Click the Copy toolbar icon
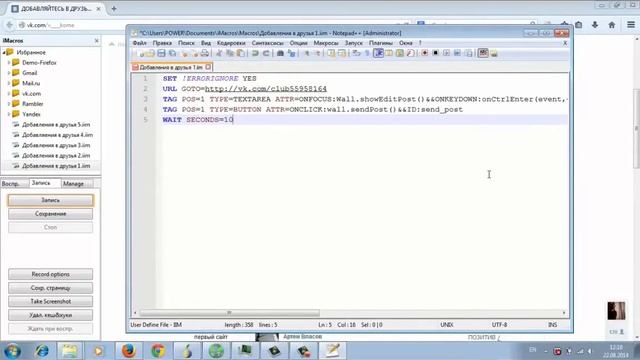This screenshot has width=640, height=360. point(230,53)
